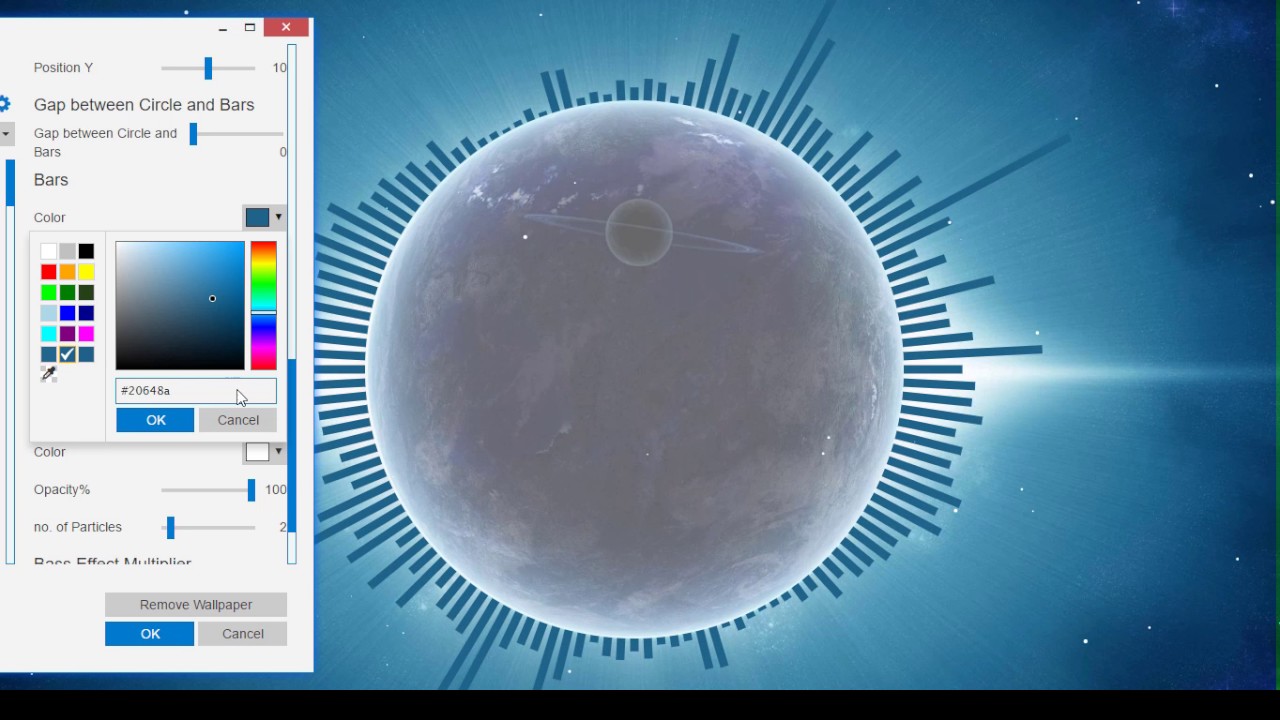The width and height of the screenshot is (1280, 720).
Task: Click the #20648a hex color field
Action: pos(196,391)
